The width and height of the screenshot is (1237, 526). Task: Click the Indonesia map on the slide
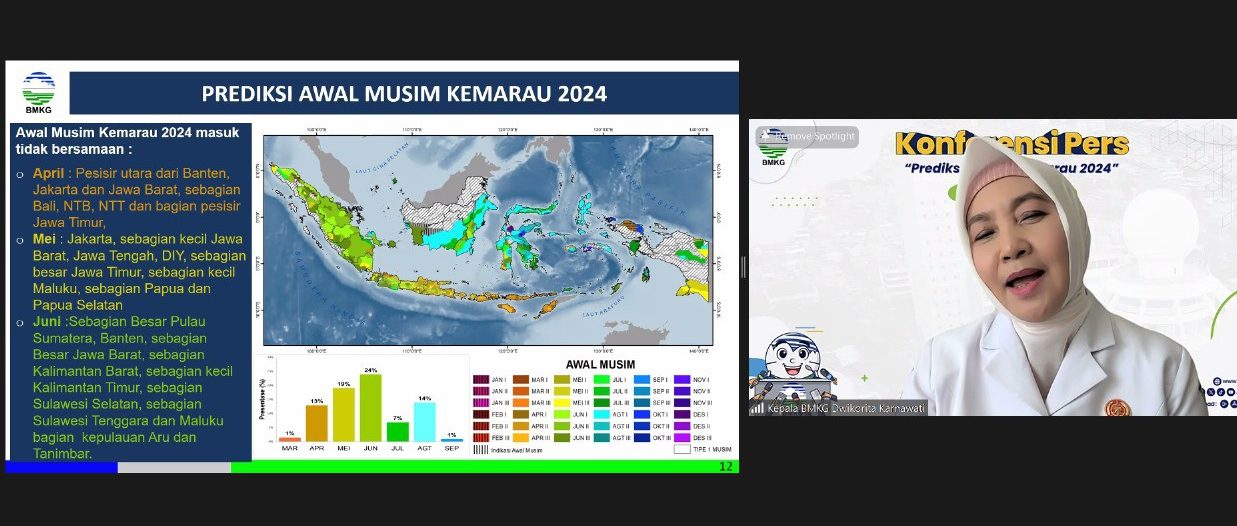pos(488,240)
